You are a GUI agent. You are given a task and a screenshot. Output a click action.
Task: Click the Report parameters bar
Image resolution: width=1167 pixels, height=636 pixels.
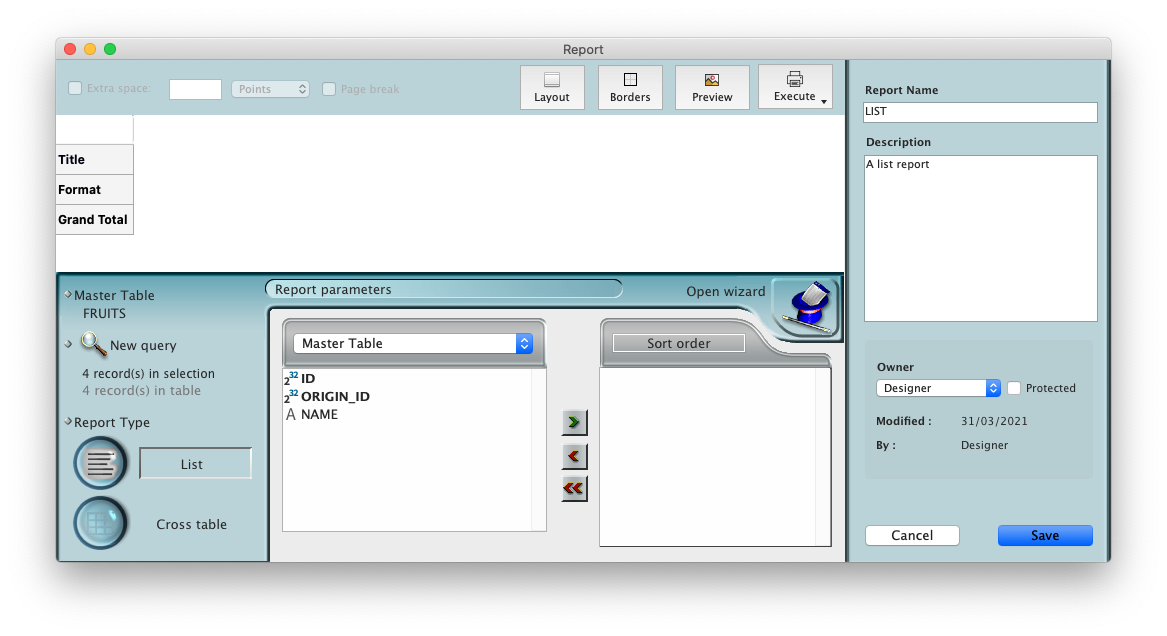click(x=444, y=289)
